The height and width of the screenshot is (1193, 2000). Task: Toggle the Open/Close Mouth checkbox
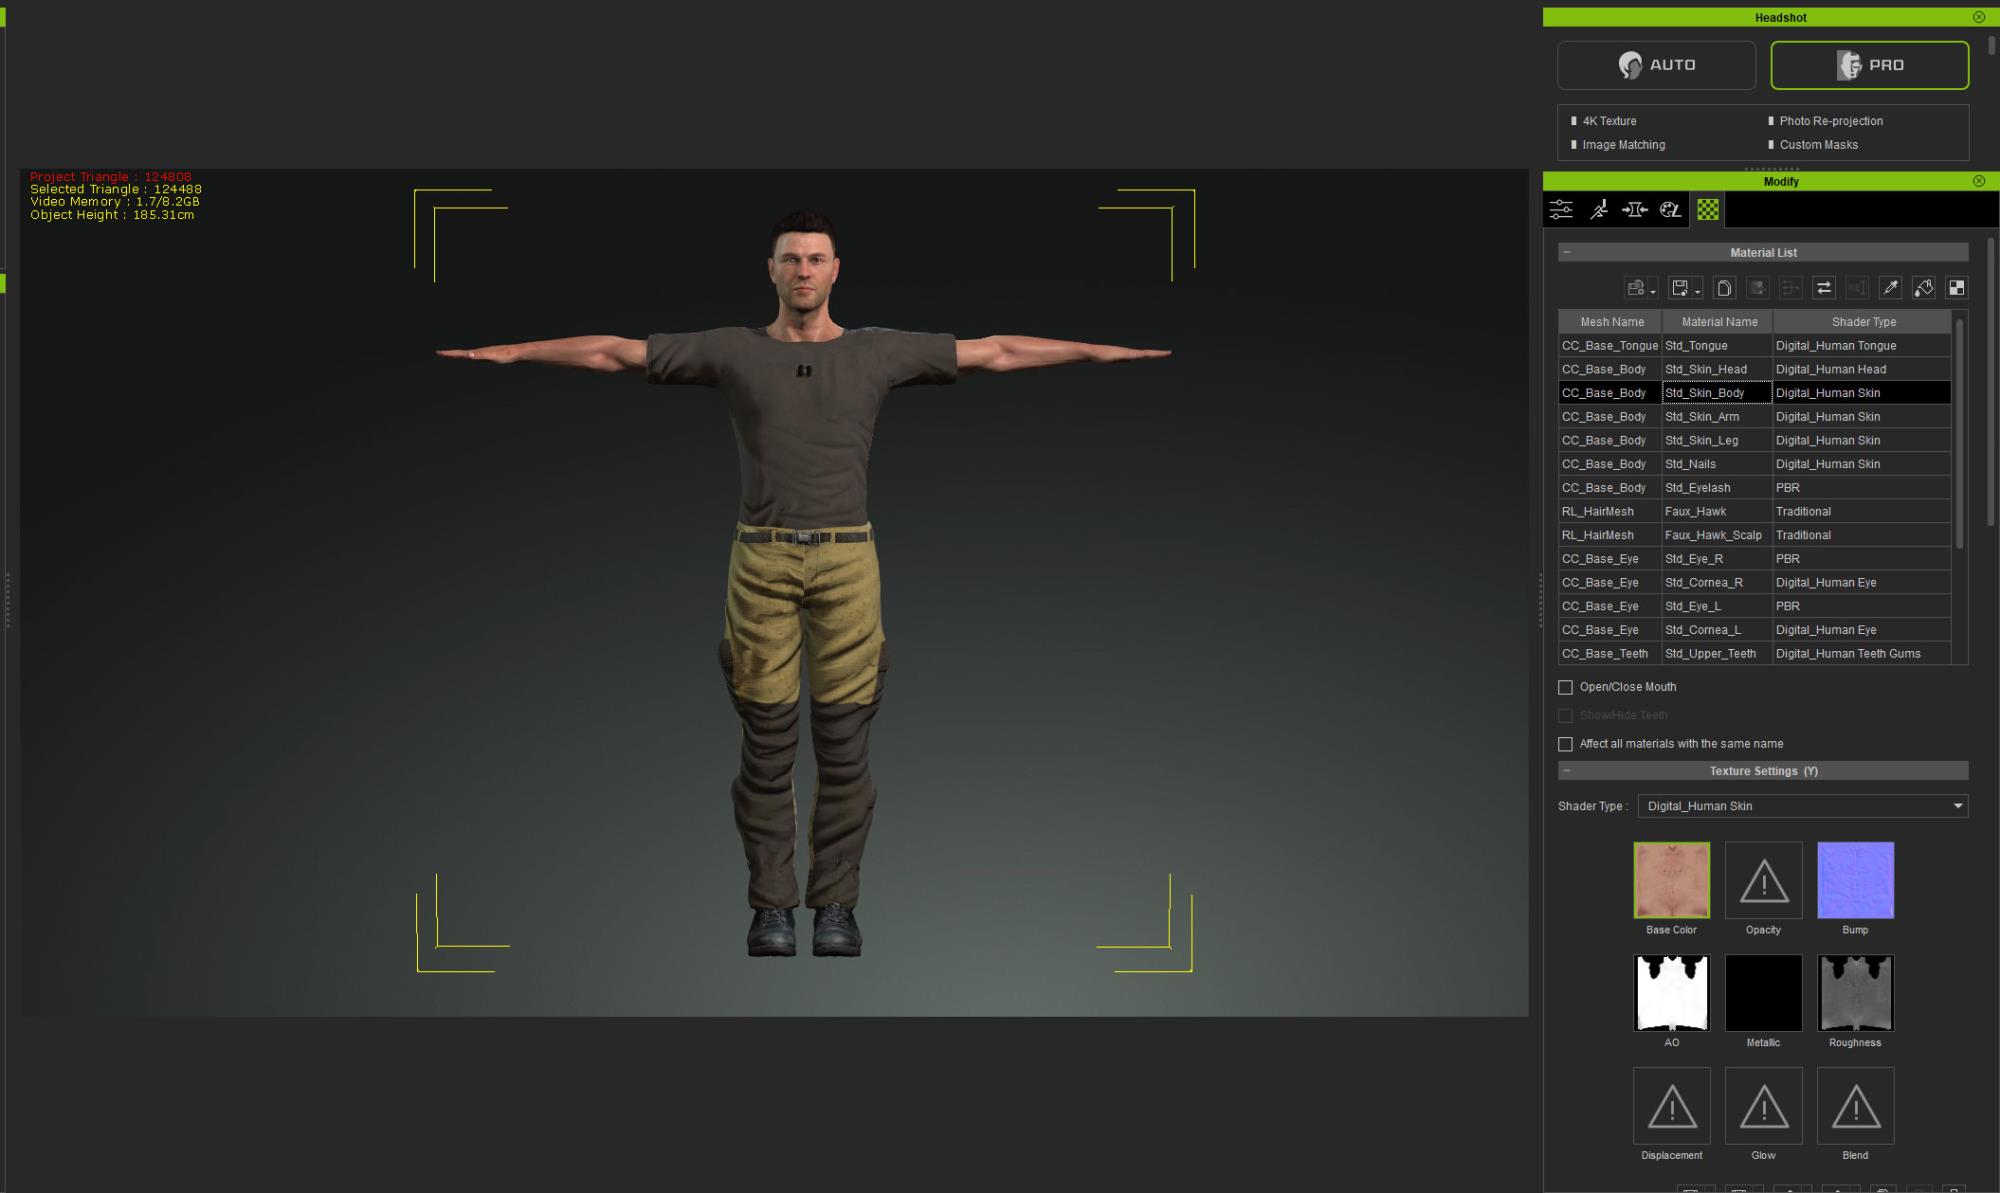click(1565, 687)
